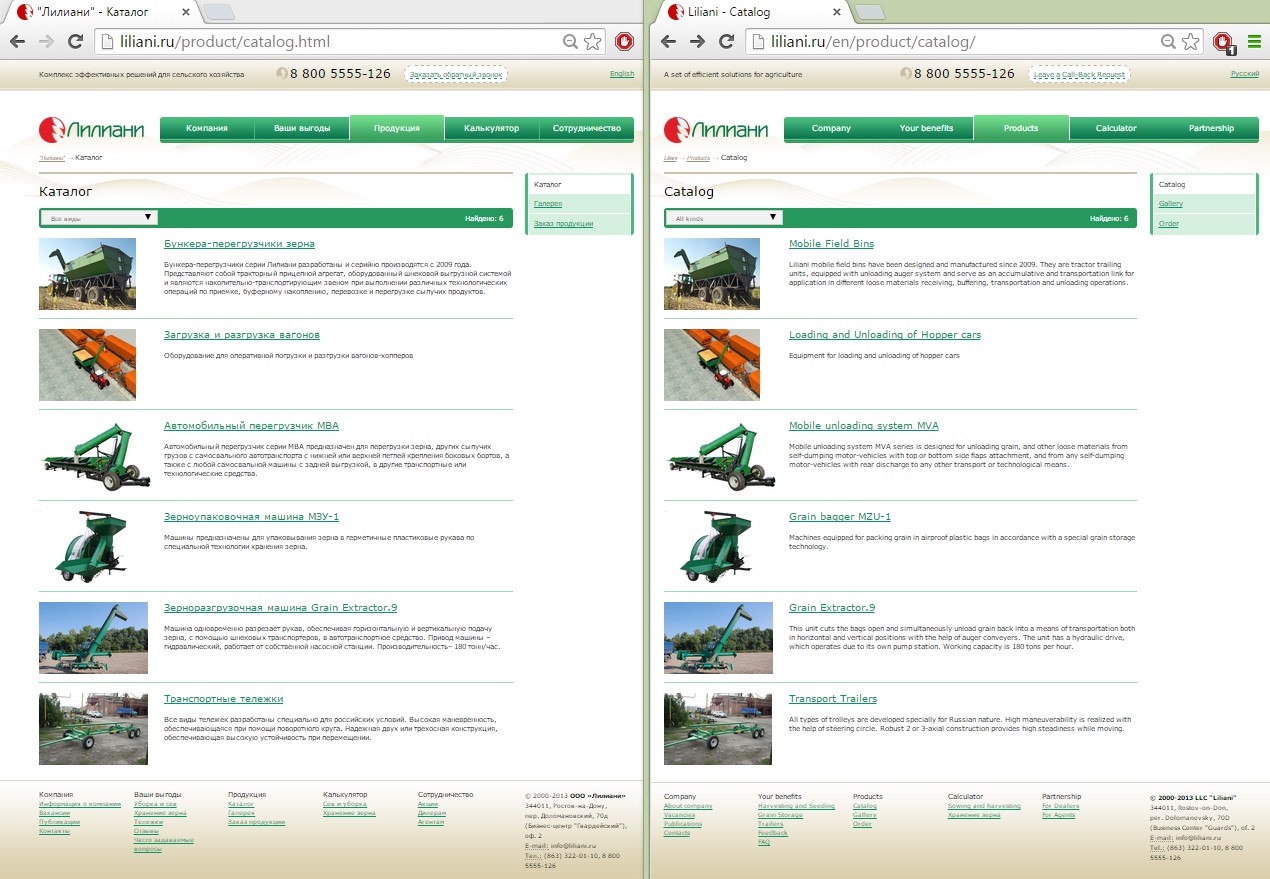
Task: Open "Загрузка и разгрузка вагонов" link
Action: [x=242, y=334]
